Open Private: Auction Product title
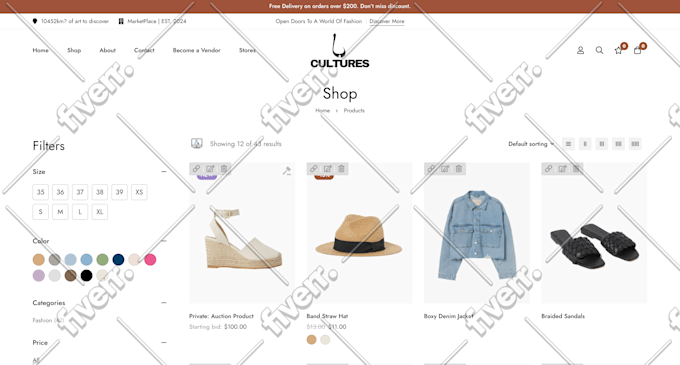Image resolution: width=680 pixels, height=365 pixels. (221, 316)
